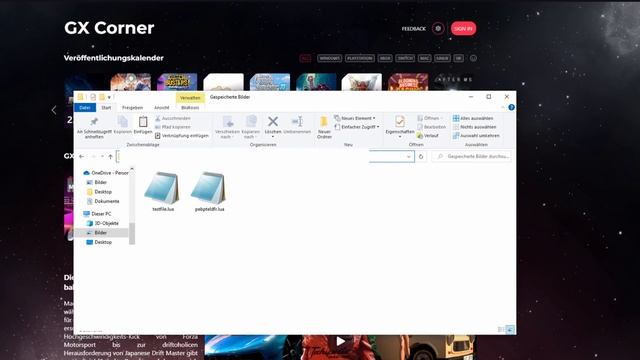Toggle the LINUX platform filter
640x360 pixels.
click(x=442, y=58)
